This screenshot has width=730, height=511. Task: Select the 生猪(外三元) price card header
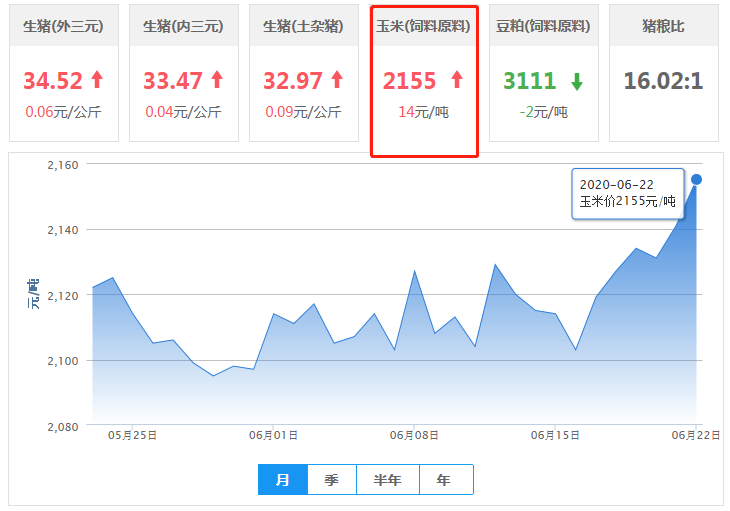[x=64, y=26]
